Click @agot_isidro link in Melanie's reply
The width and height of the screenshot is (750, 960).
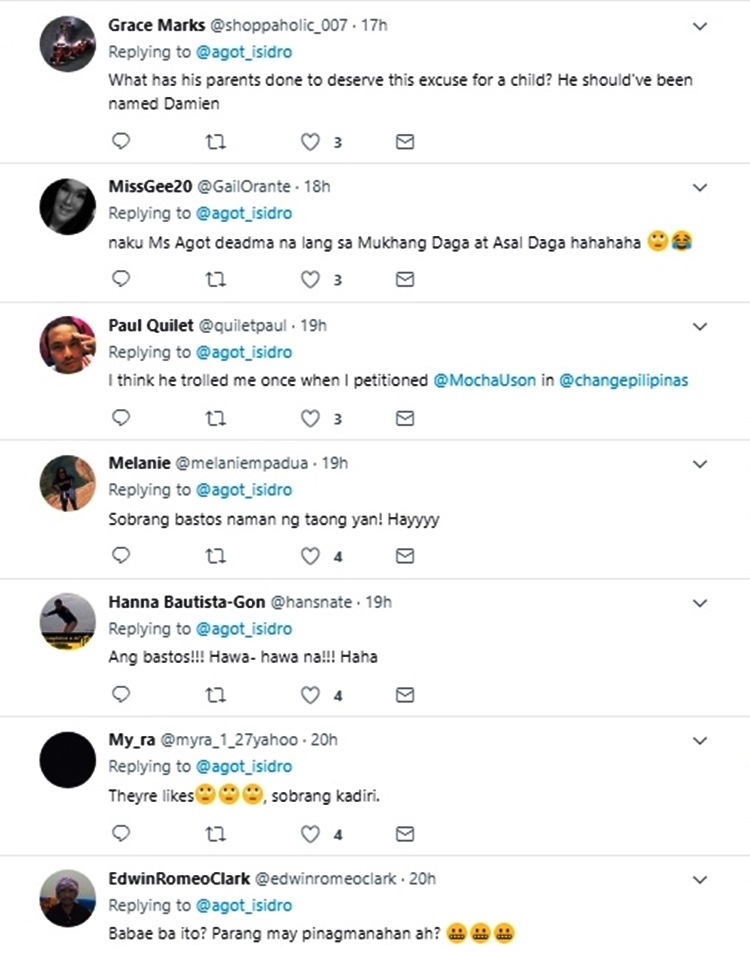click(x=244, y=490)
